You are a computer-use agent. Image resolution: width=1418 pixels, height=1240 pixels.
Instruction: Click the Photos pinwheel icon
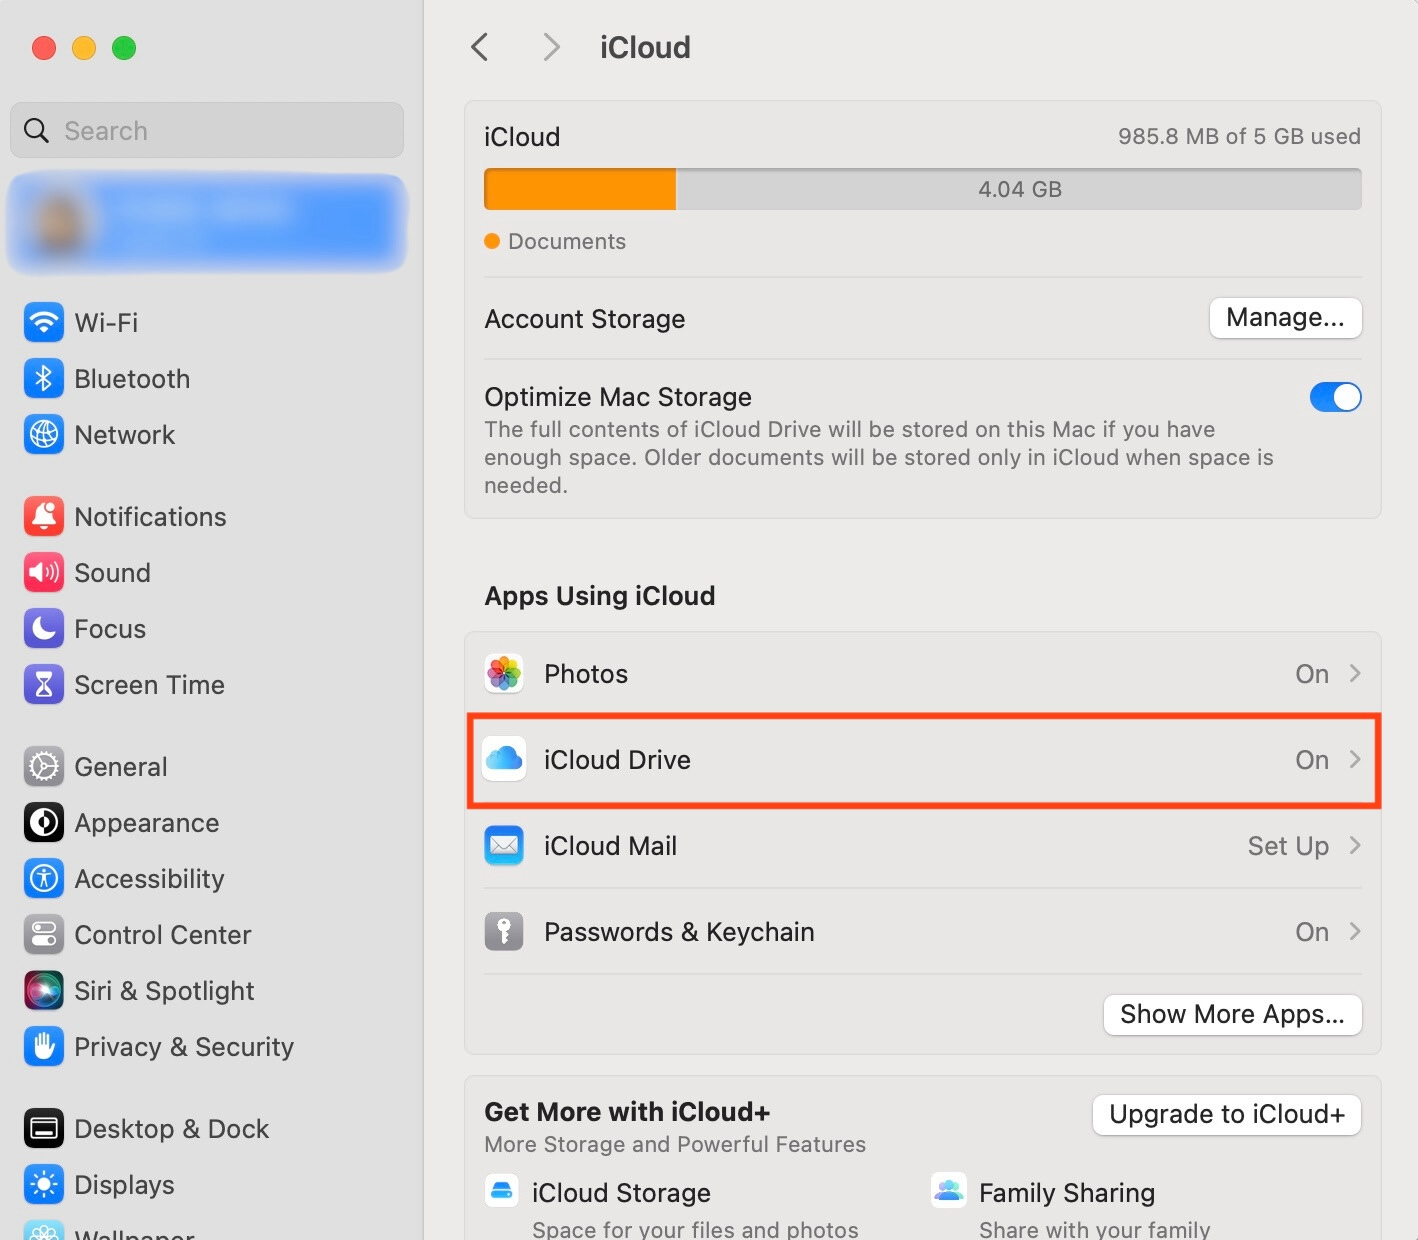pos(504,673)
